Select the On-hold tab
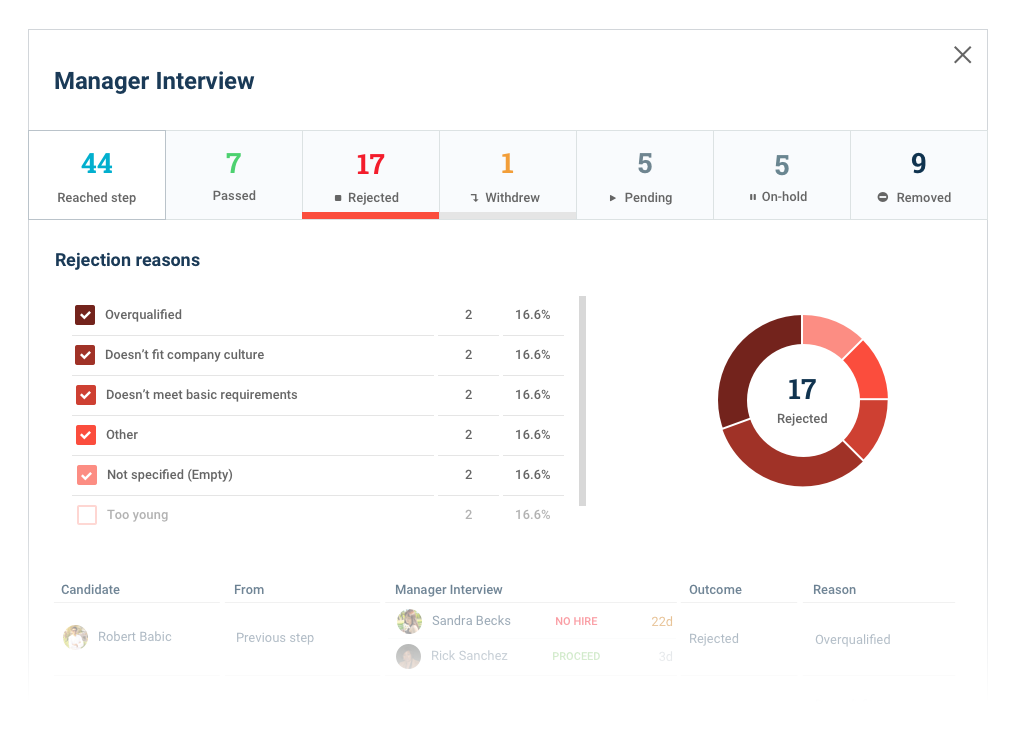This screenshot has height=744, width=1014. pyautogui.click(x=781, y=175)
